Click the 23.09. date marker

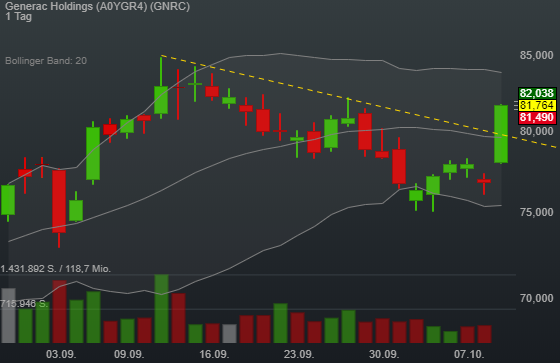click(x=299, y=354)
